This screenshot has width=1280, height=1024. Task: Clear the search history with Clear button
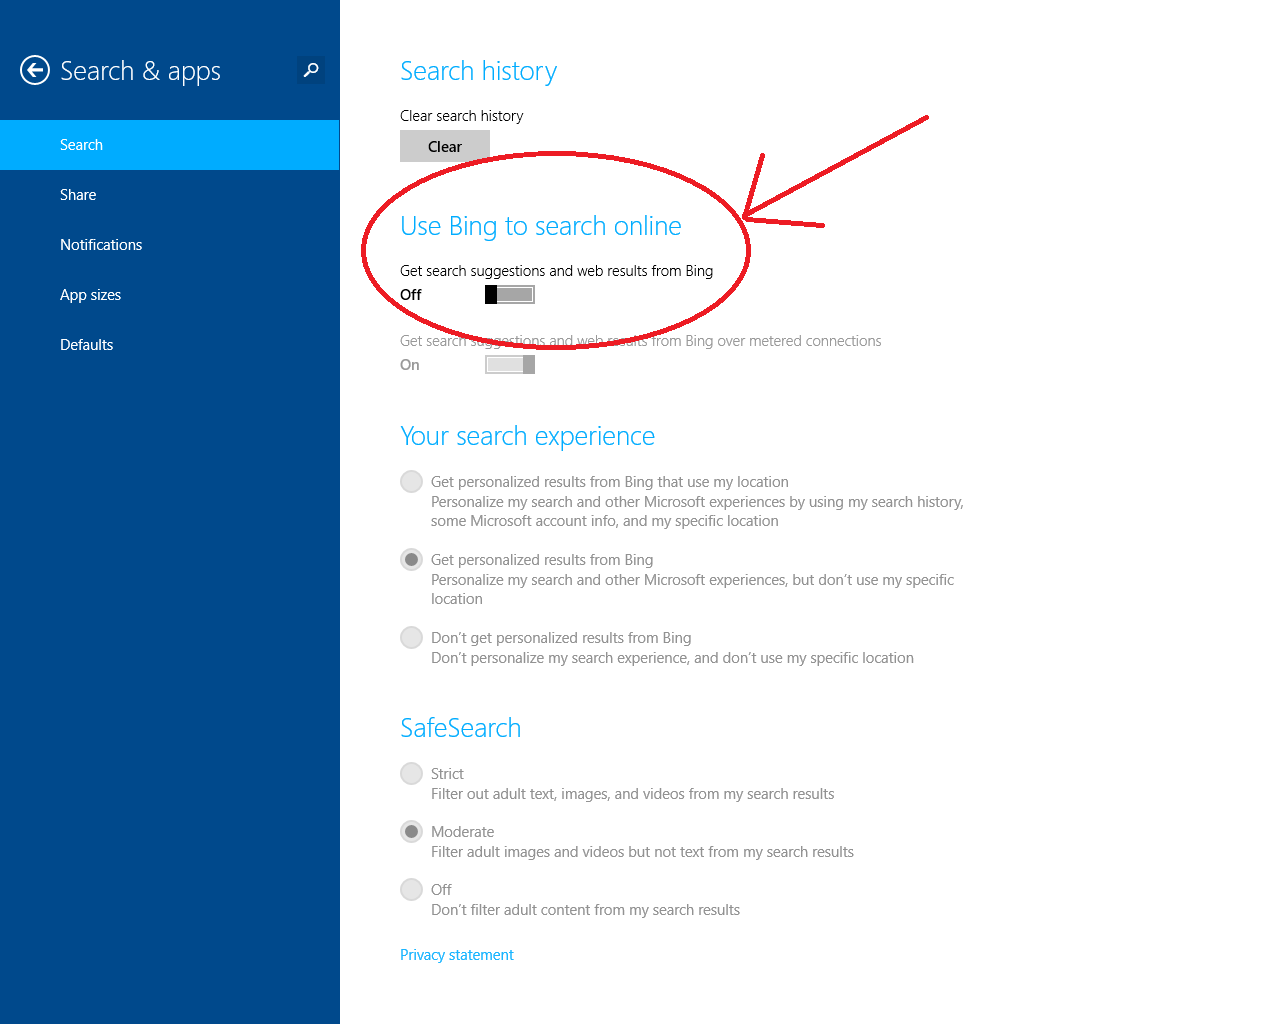[x=445, y=146]
